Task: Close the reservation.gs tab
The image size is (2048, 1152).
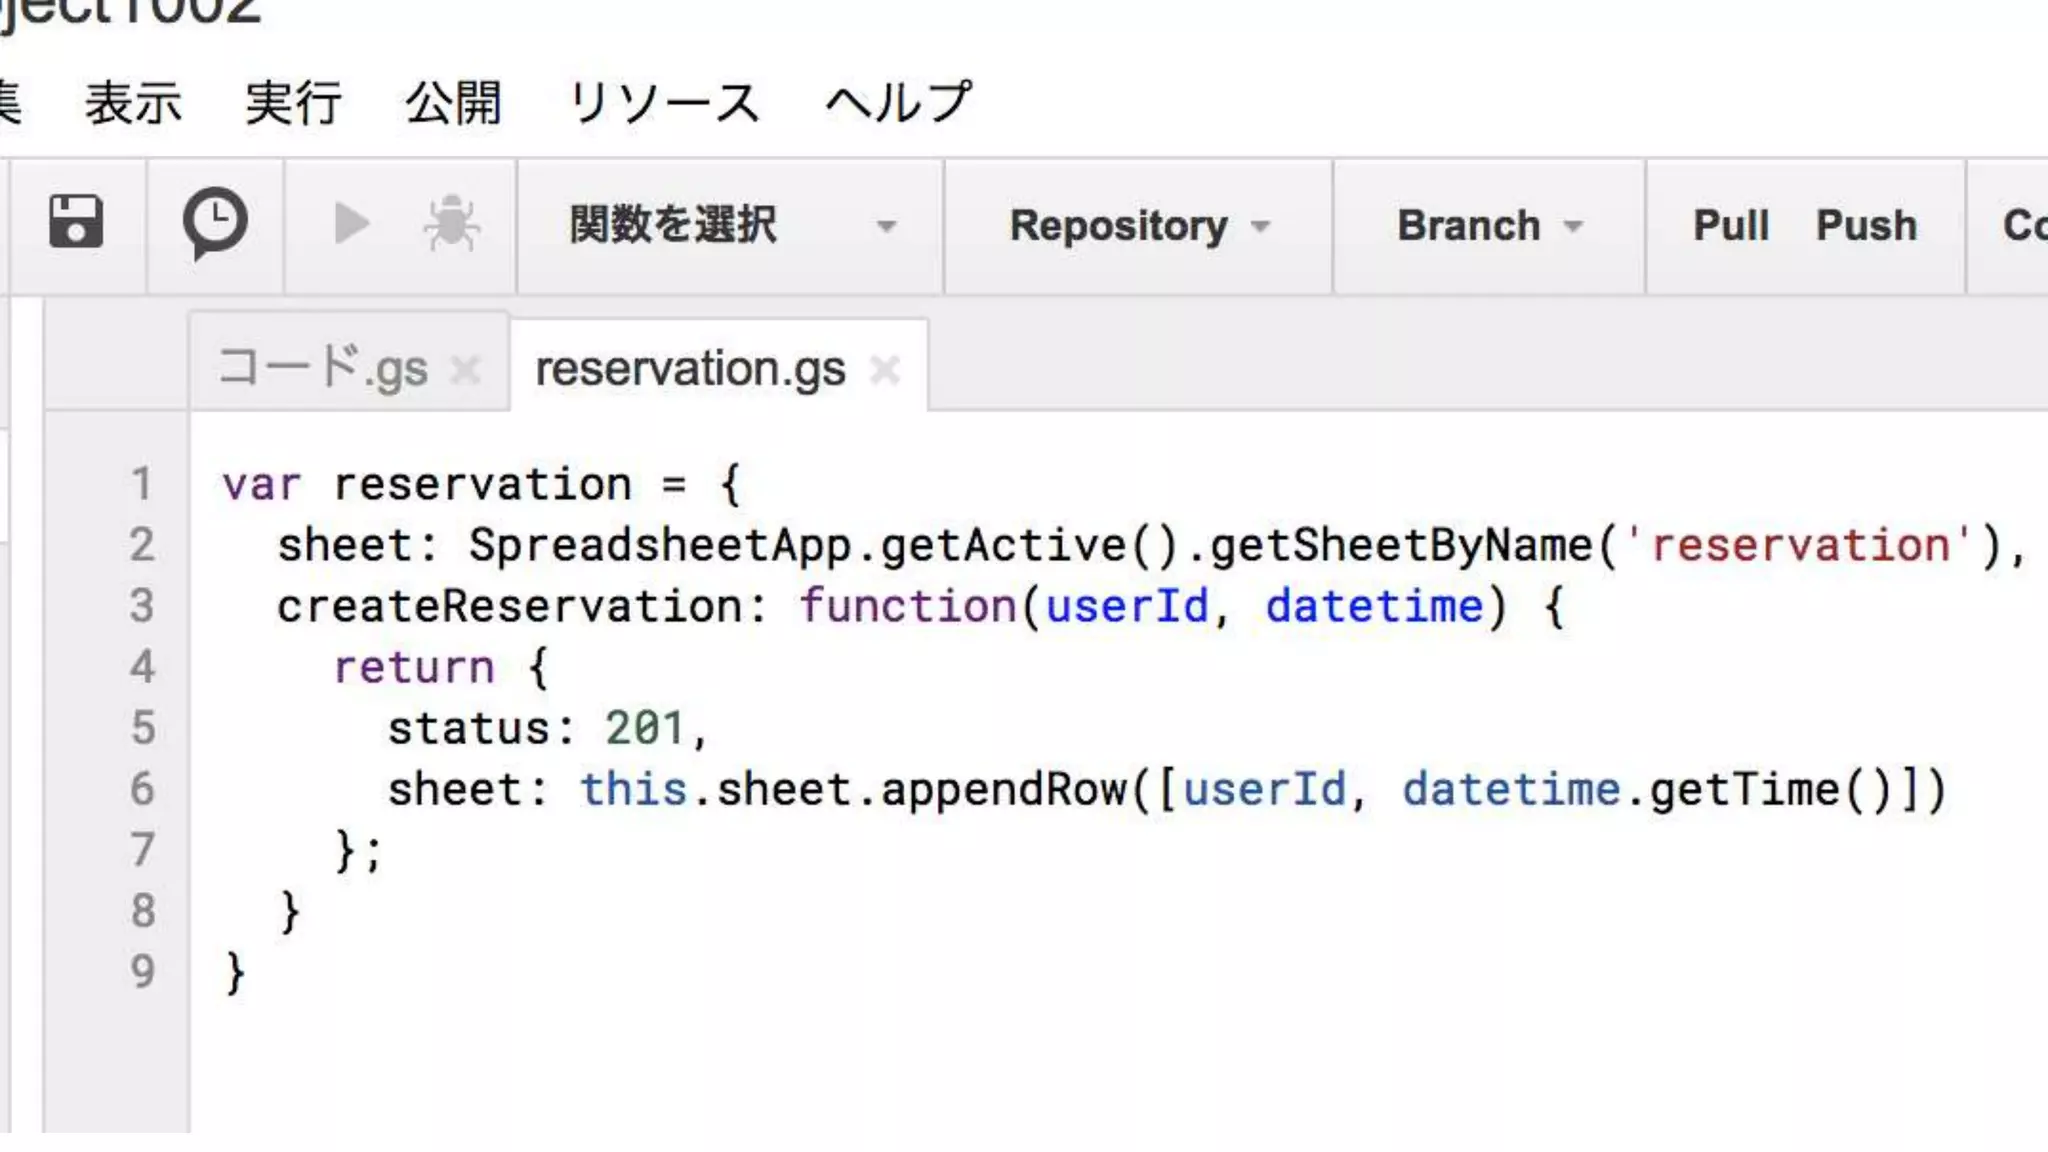Action: [x=884, y=371]
